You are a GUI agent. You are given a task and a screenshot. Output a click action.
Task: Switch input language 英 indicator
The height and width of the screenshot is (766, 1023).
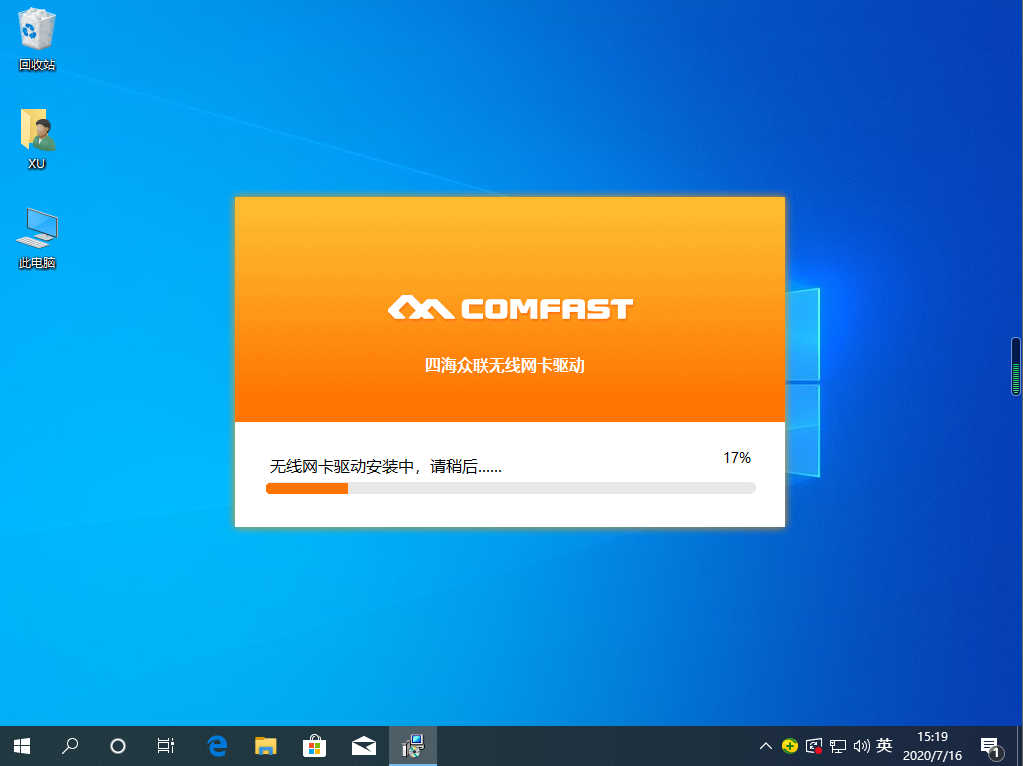(x=884, y=745)
